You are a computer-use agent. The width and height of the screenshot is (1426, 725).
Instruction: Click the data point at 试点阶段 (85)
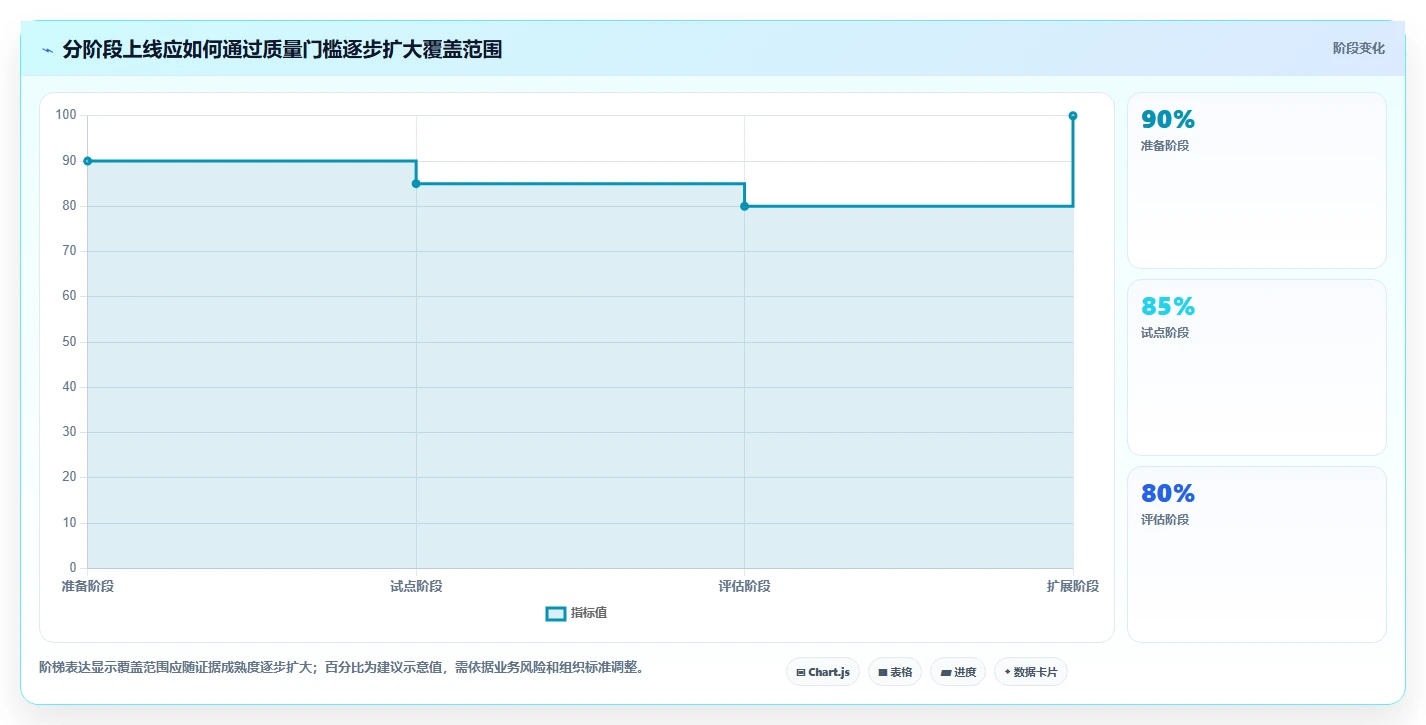(416, 183)
